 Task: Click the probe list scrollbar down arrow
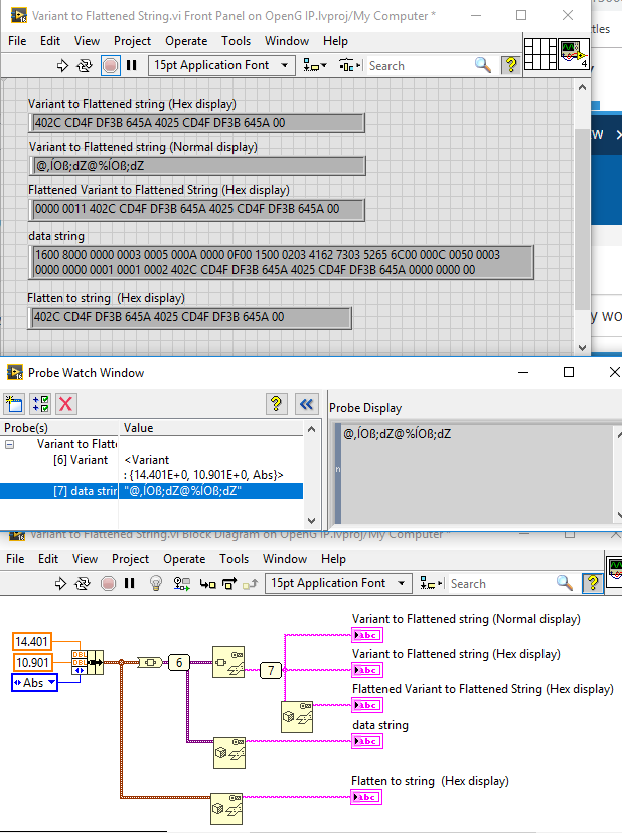[311, 521]
